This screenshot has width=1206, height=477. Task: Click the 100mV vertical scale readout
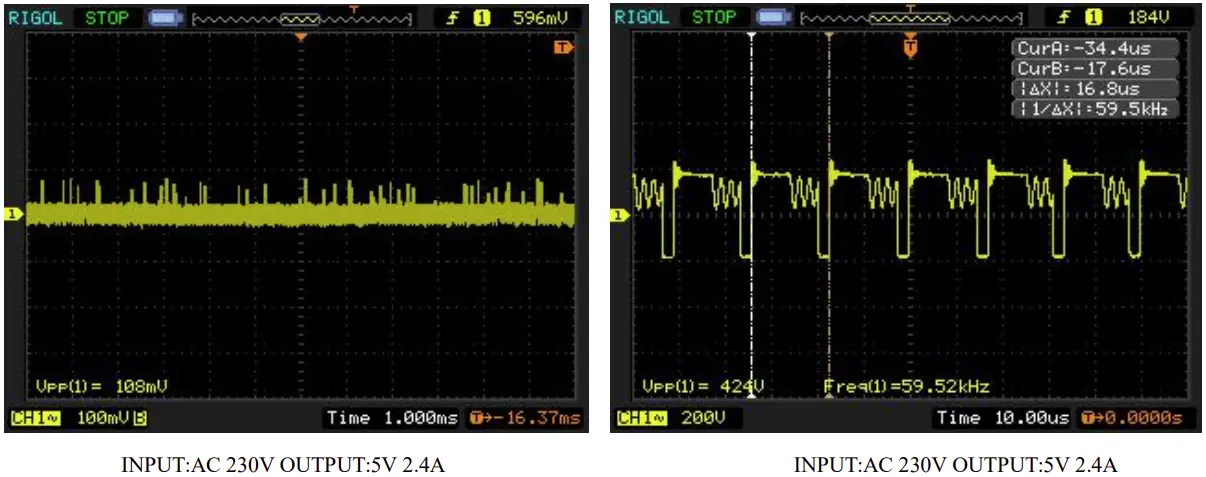104,418
